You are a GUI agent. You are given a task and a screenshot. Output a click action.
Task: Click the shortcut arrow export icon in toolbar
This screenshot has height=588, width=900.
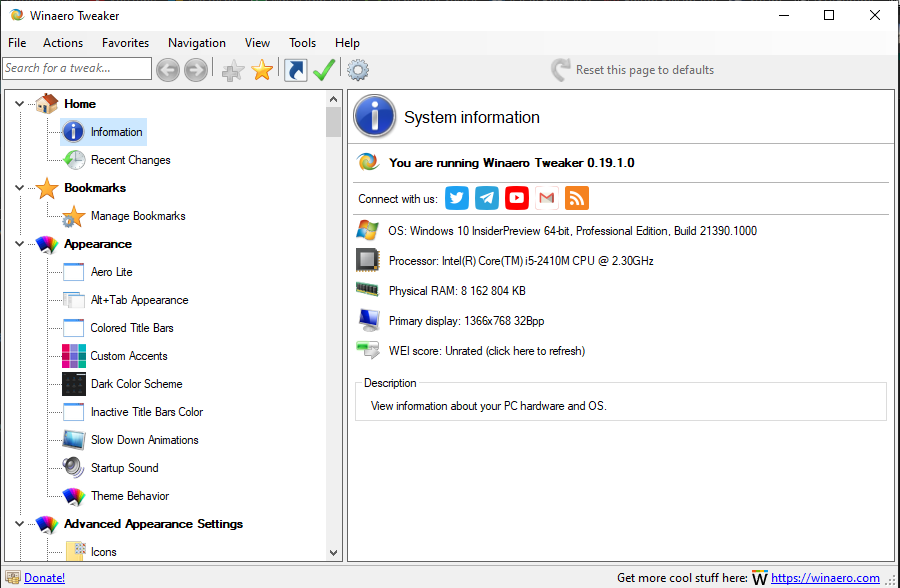pyautogui.click(x=296, y=70)
